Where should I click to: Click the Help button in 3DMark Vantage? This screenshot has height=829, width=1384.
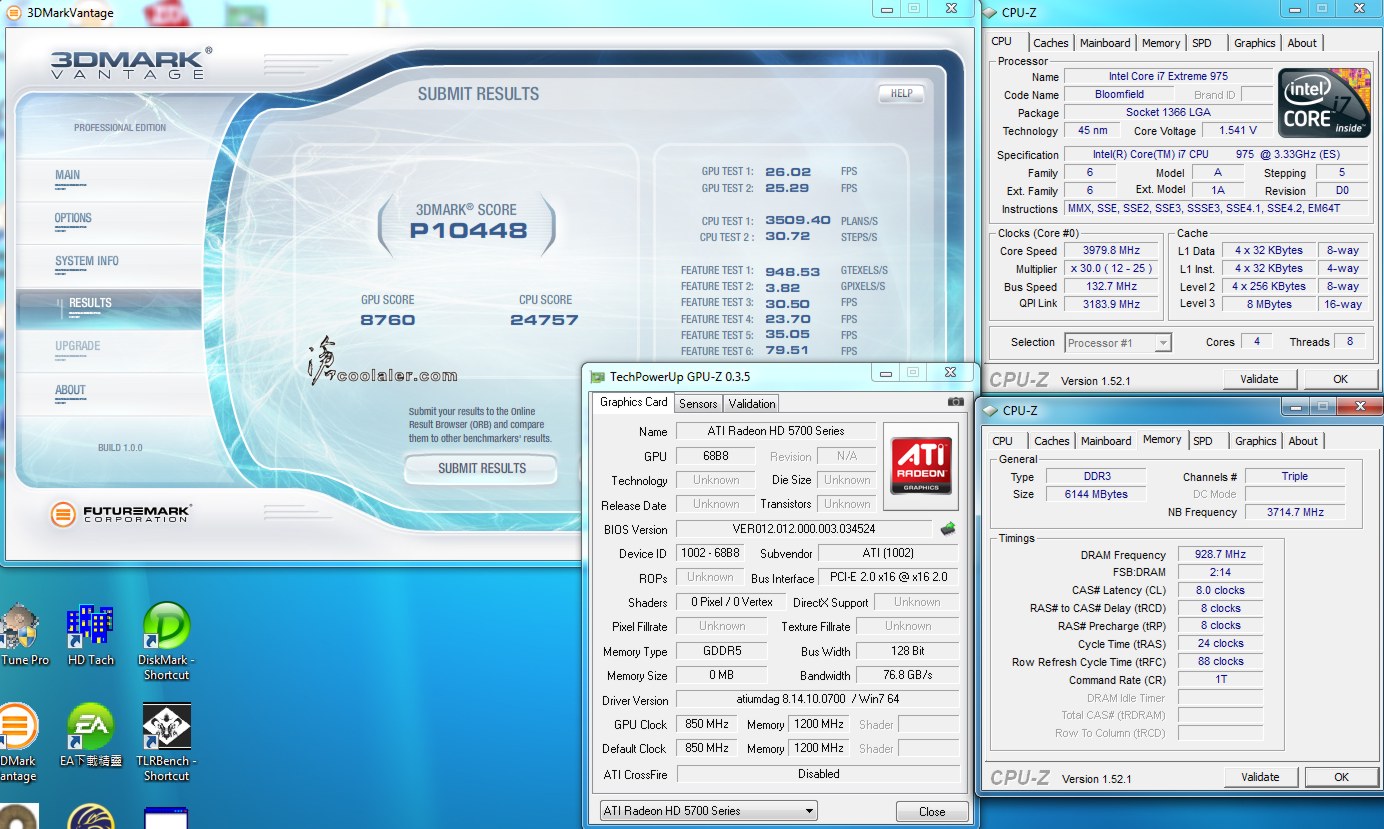point(901,93)
